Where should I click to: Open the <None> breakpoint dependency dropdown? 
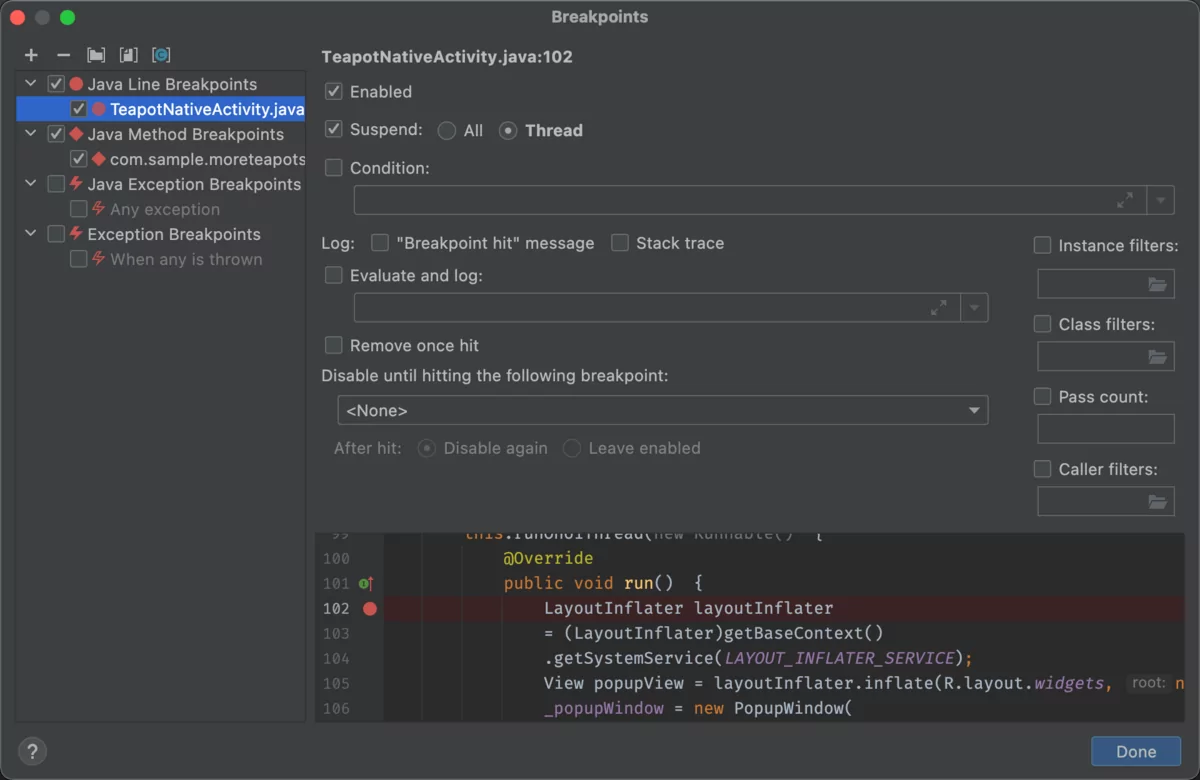[x=663, y=411]
